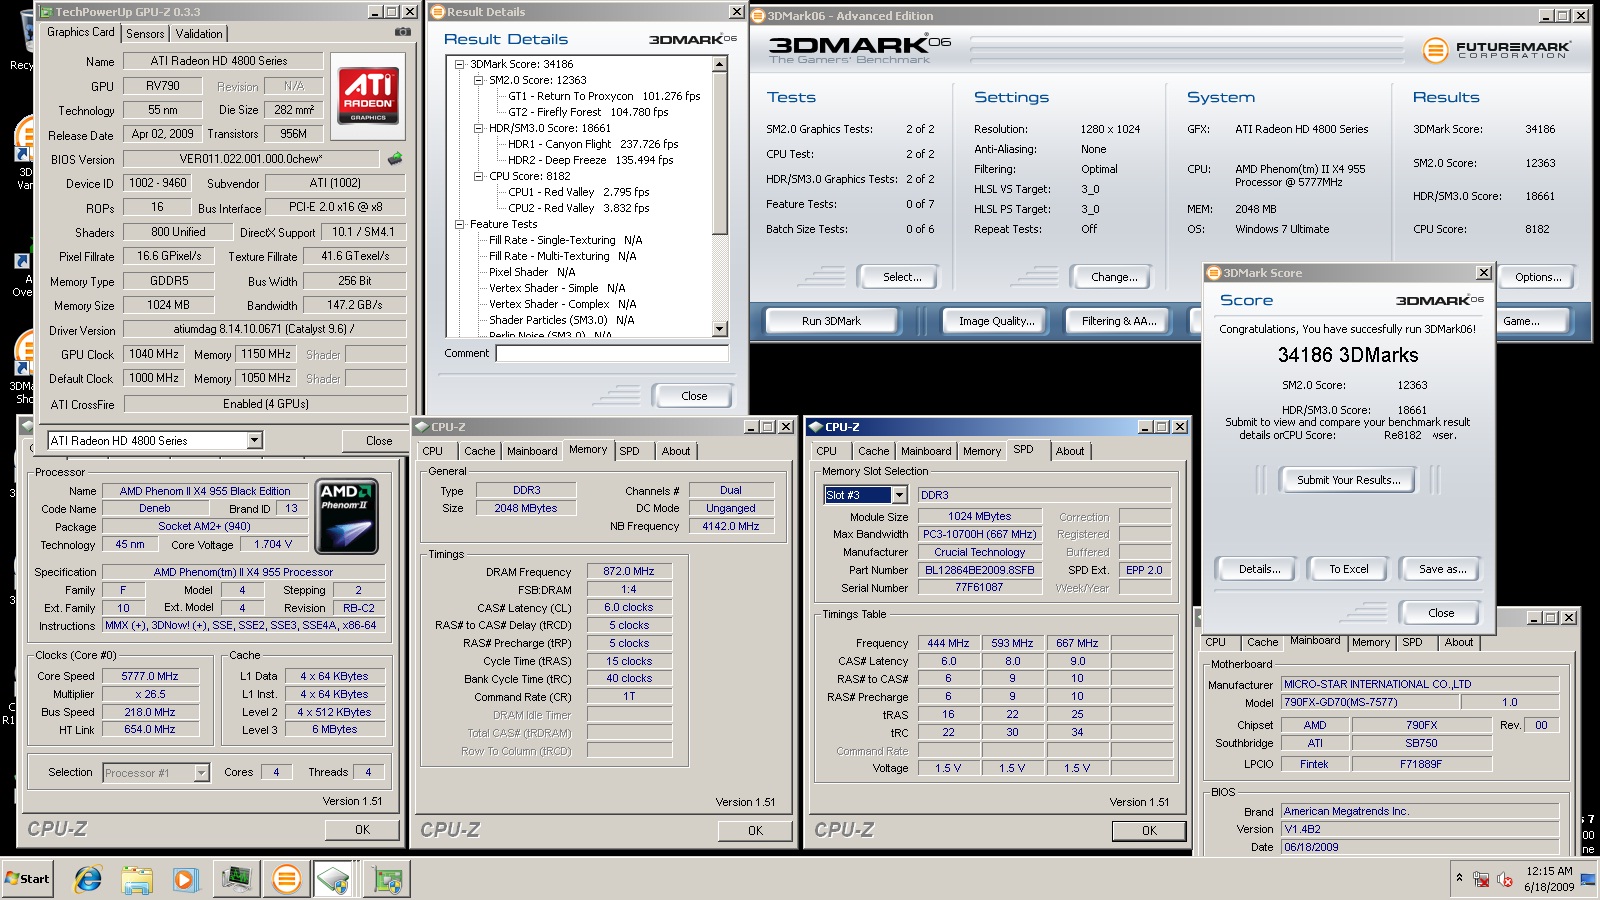
Task: Click Close button in Result Details window
Action: (694, 396)
